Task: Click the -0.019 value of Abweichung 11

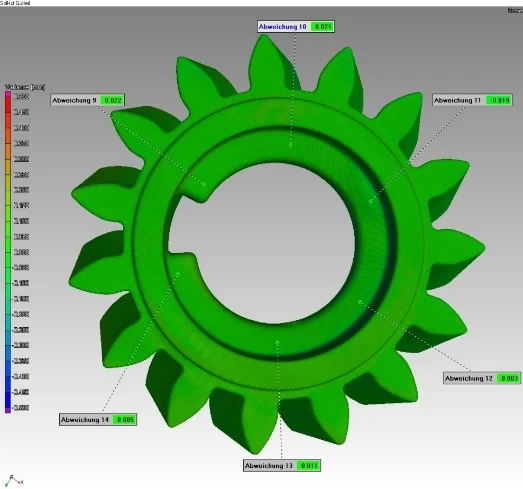Action: pos(499,100)
